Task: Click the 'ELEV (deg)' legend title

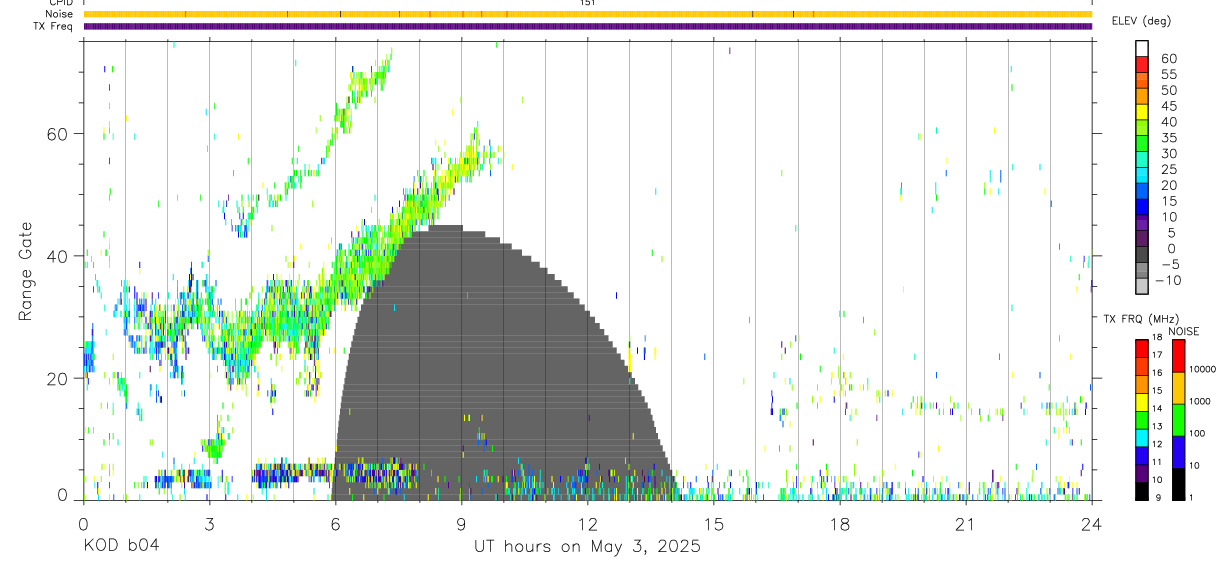Action: [x=1143, y=21]
